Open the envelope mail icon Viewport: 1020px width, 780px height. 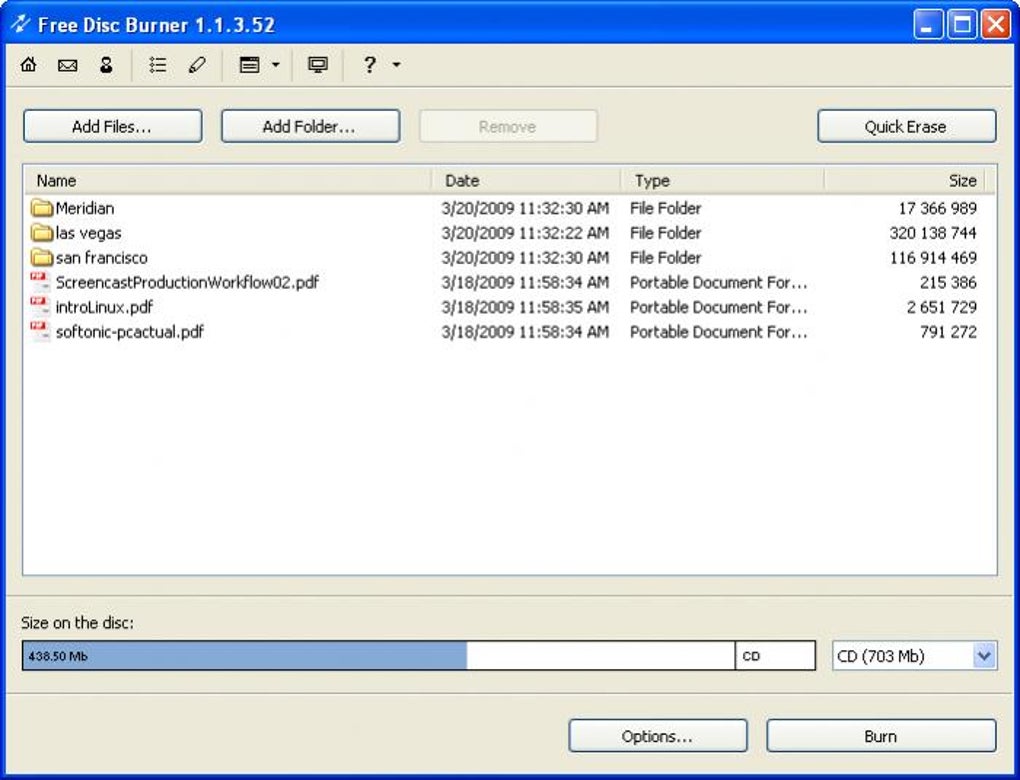(68, 65)
